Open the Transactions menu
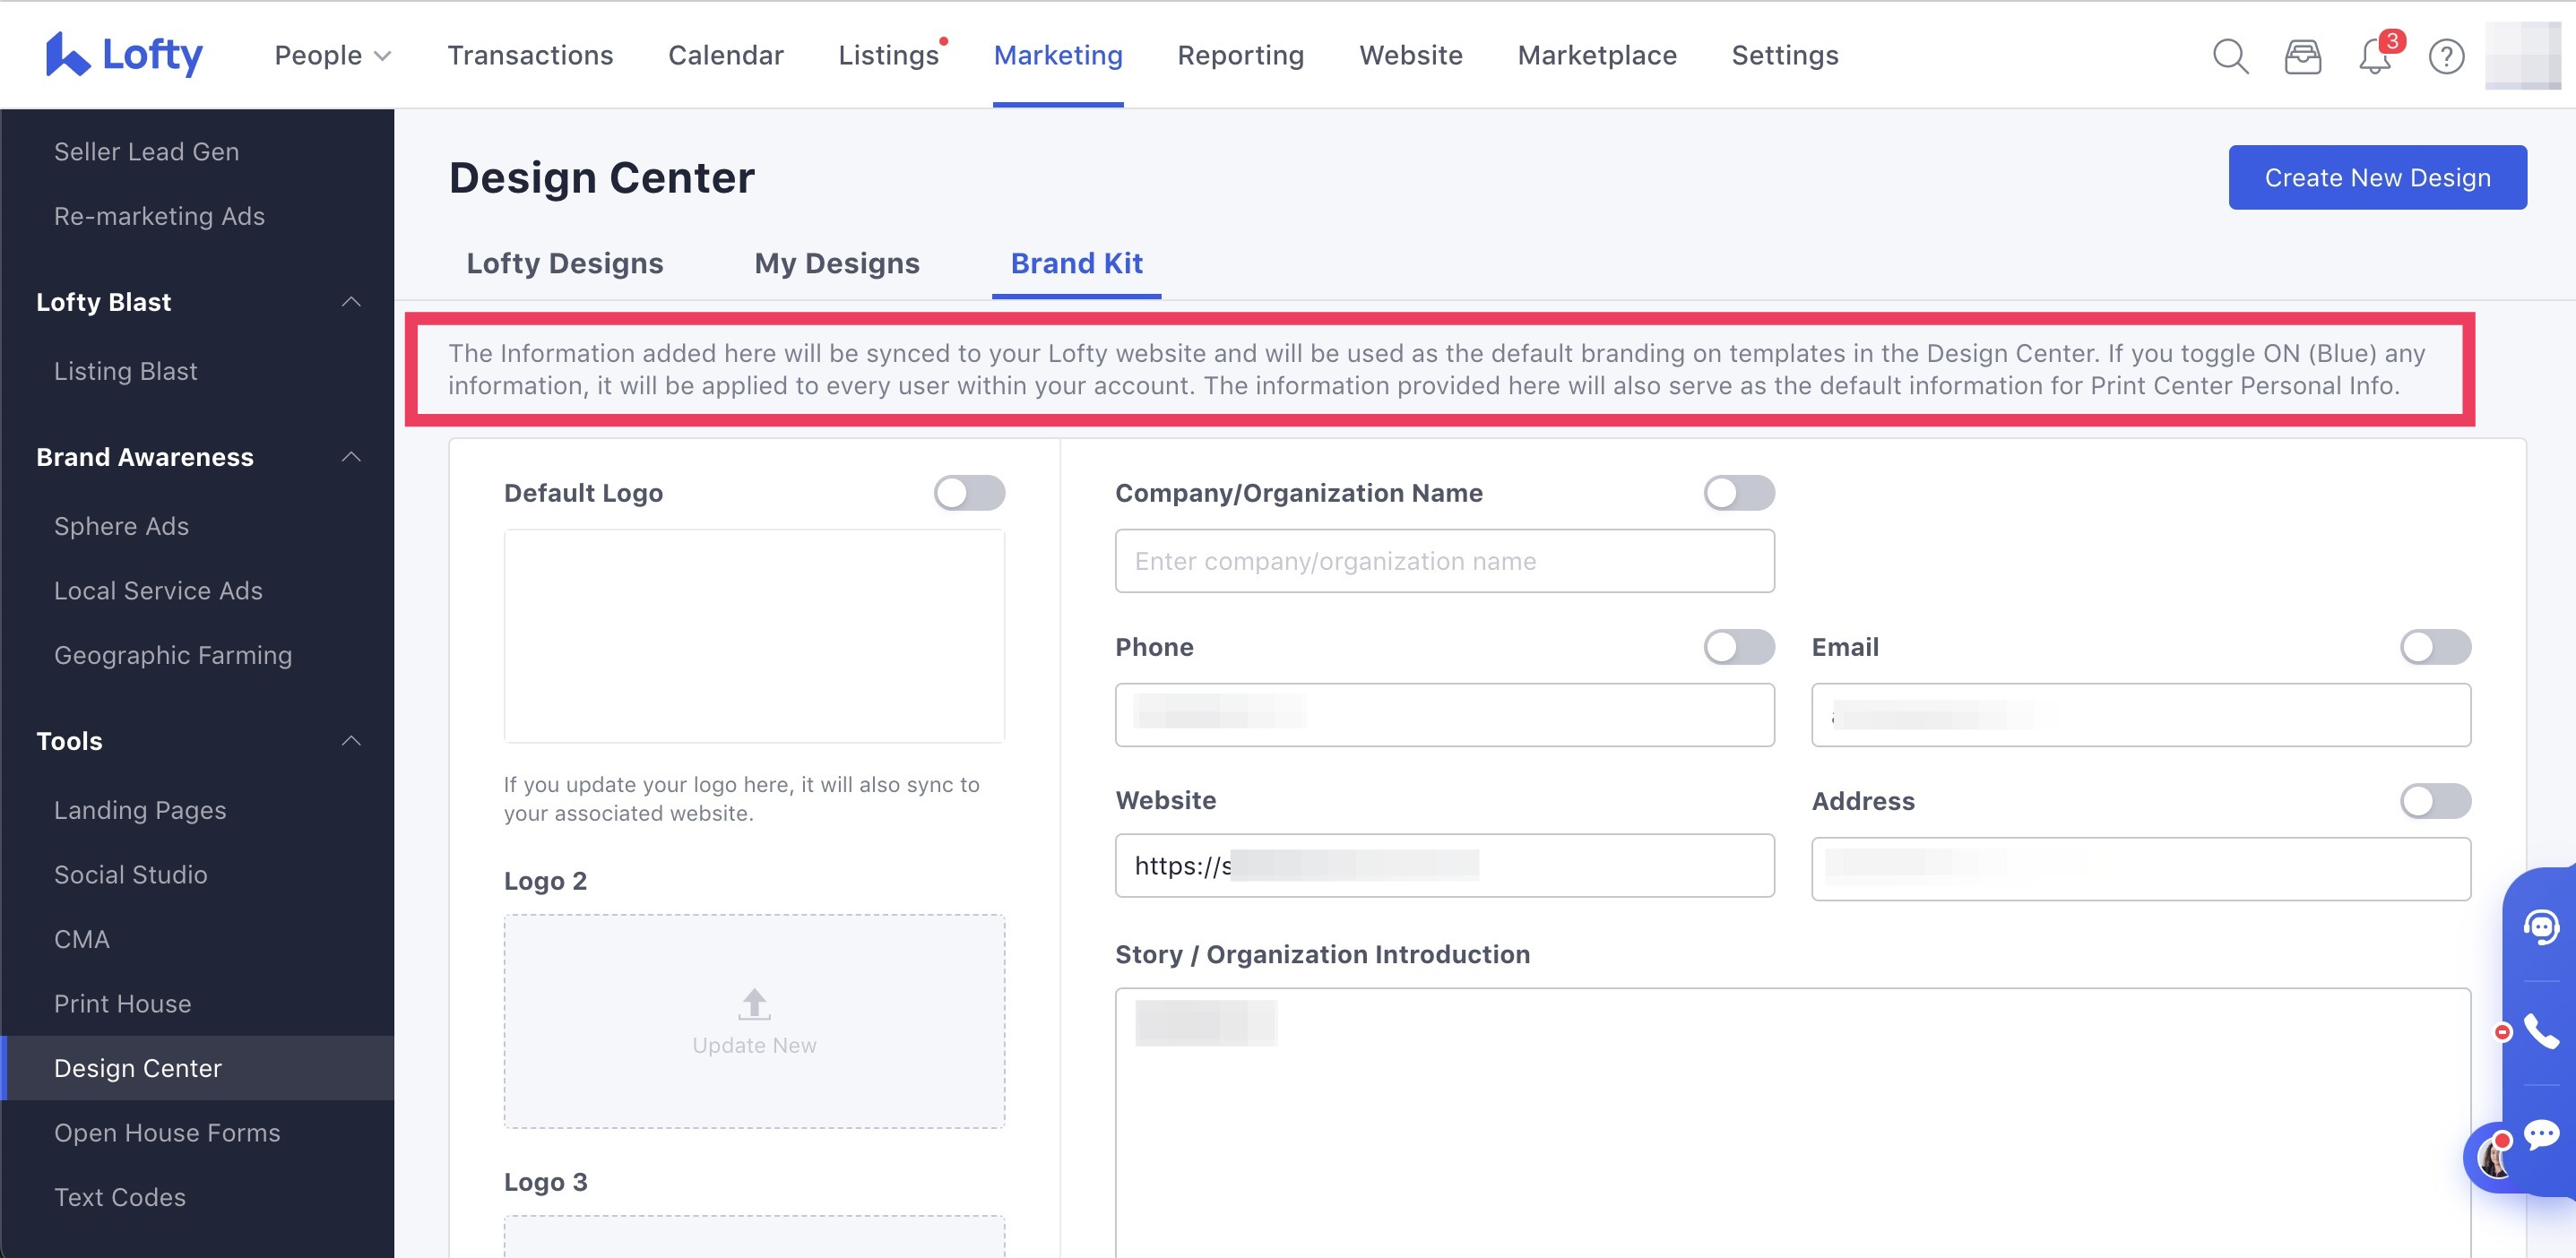 [x=530, y=55]
